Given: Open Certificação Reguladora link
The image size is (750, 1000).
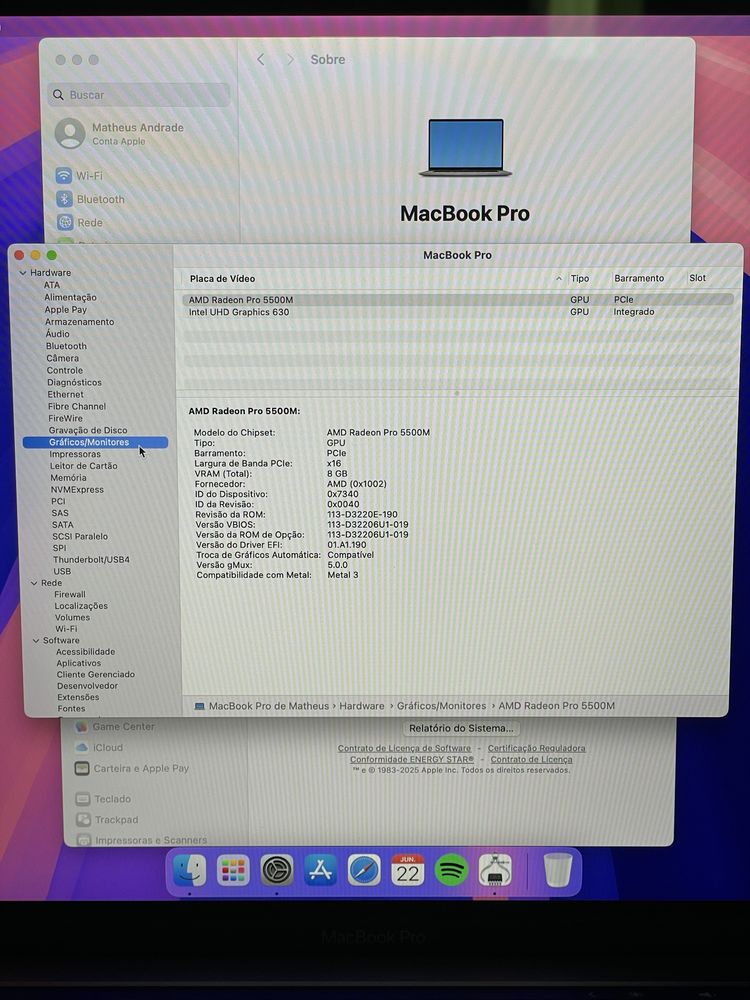Looking at the screenshot, I should [536, 748].
